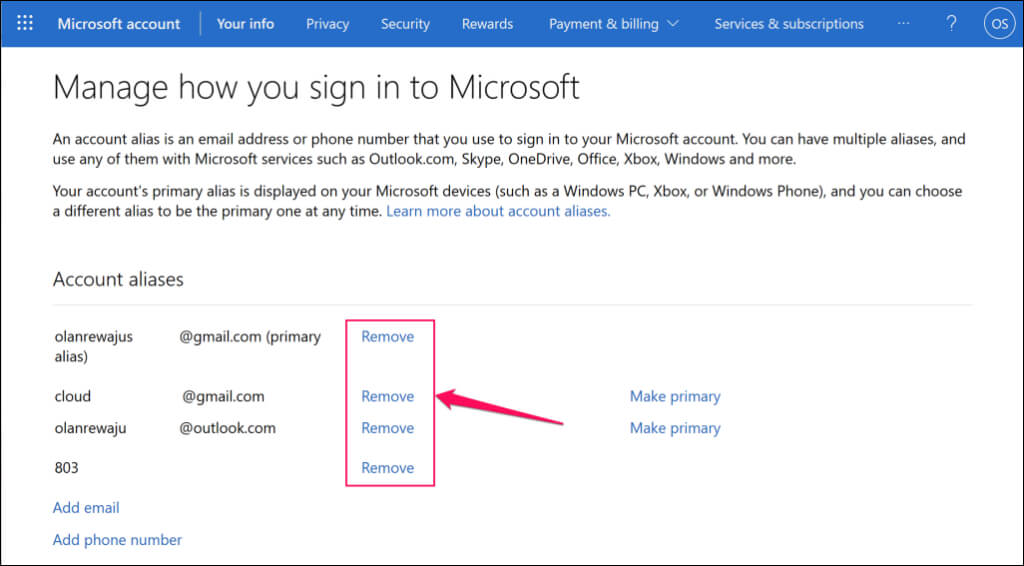Click the Add email link
Screen dimensions: 1024x566
coord(86,507)
